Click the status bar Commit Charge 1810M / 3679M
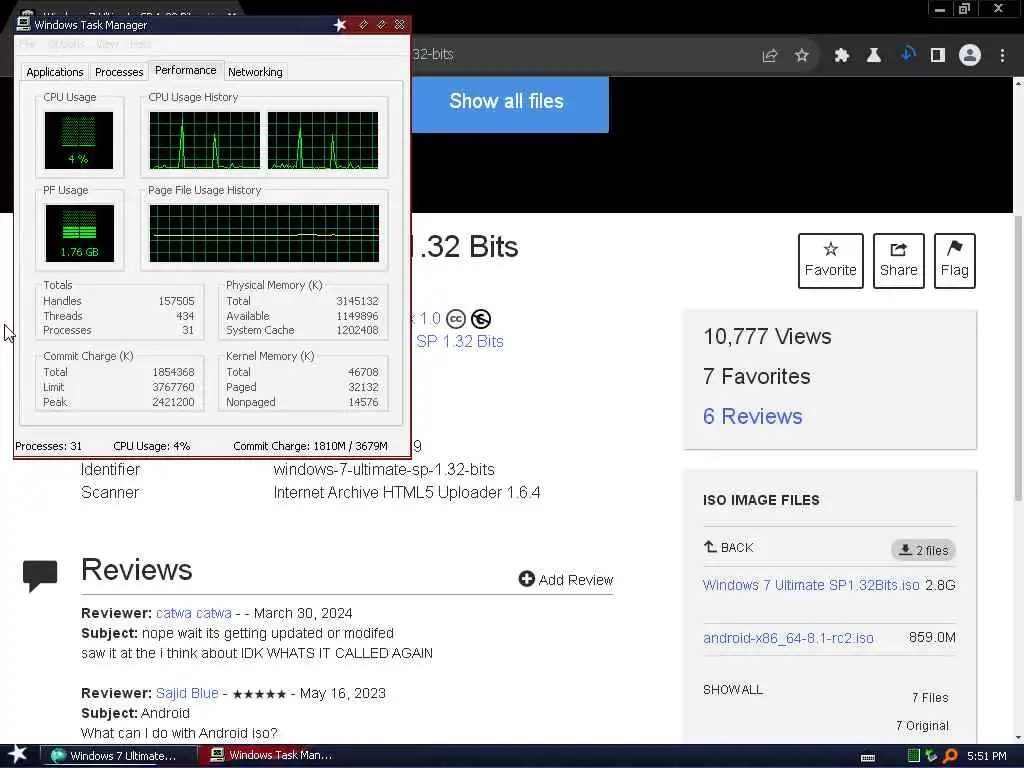The width and height of the screenshot is (1024, 768). tap(310, 446)
